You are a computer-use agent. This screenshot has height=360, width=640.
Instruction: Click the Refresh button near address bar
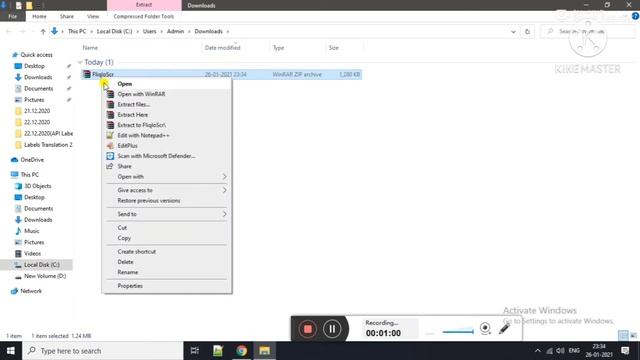(x=527, y=31)
